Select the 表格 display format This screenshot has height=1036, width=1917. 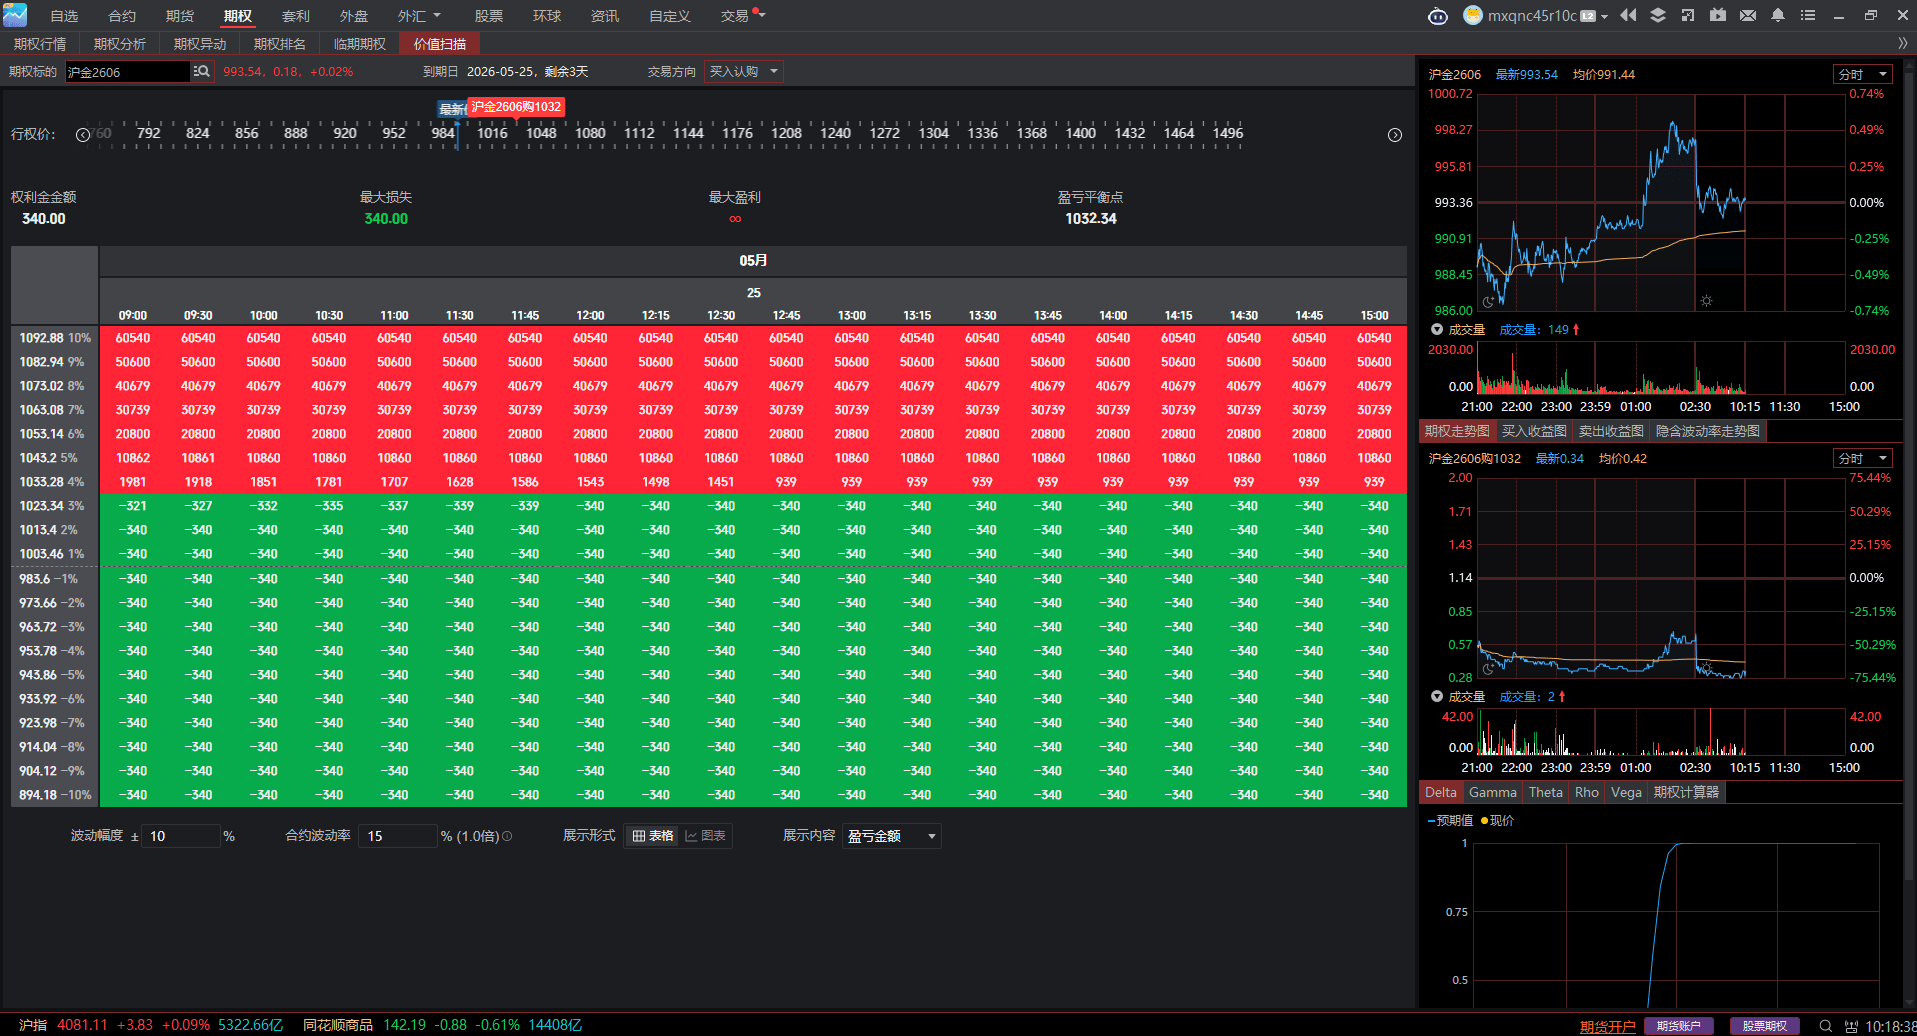(653, 836)
